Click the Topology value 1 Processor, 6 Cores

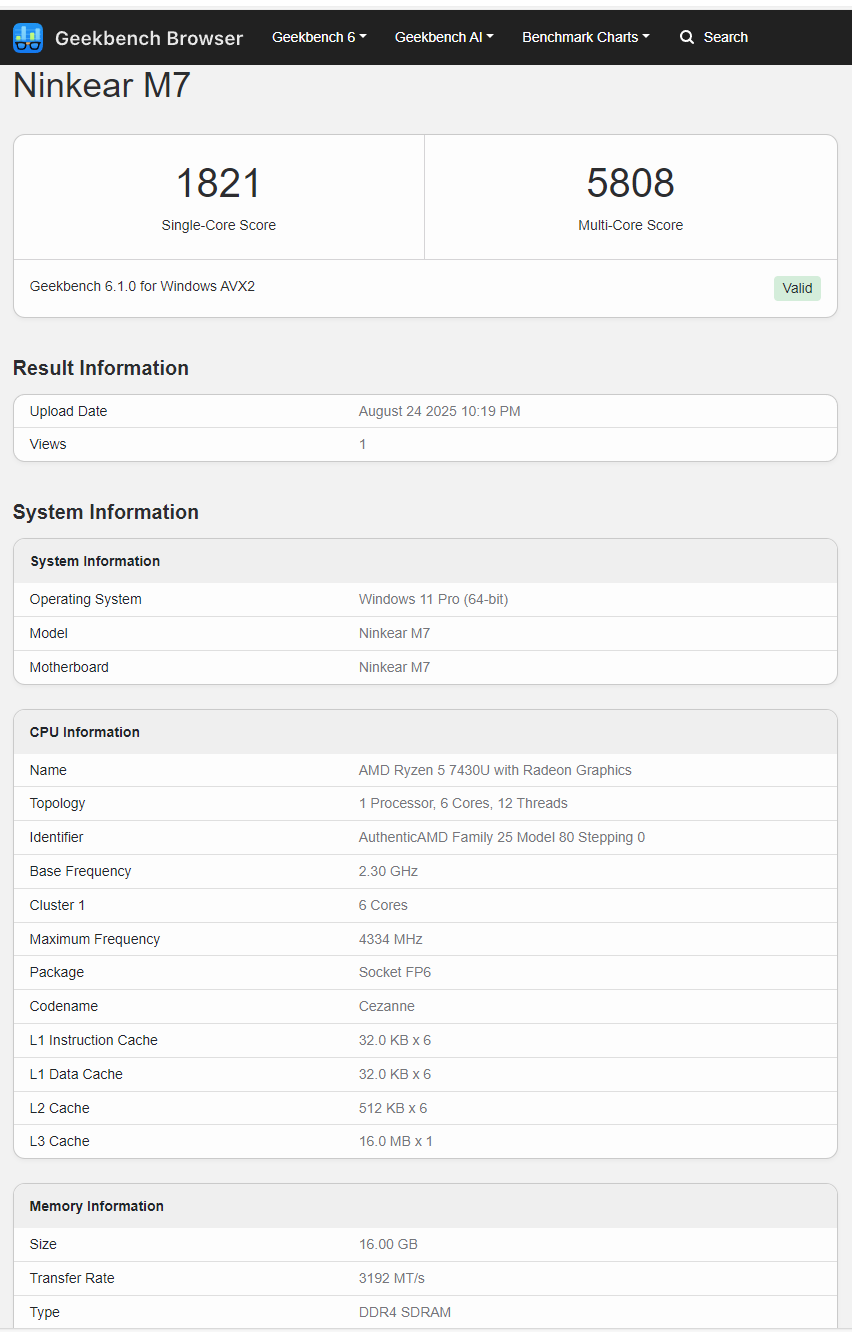click(x=463, y=803)
